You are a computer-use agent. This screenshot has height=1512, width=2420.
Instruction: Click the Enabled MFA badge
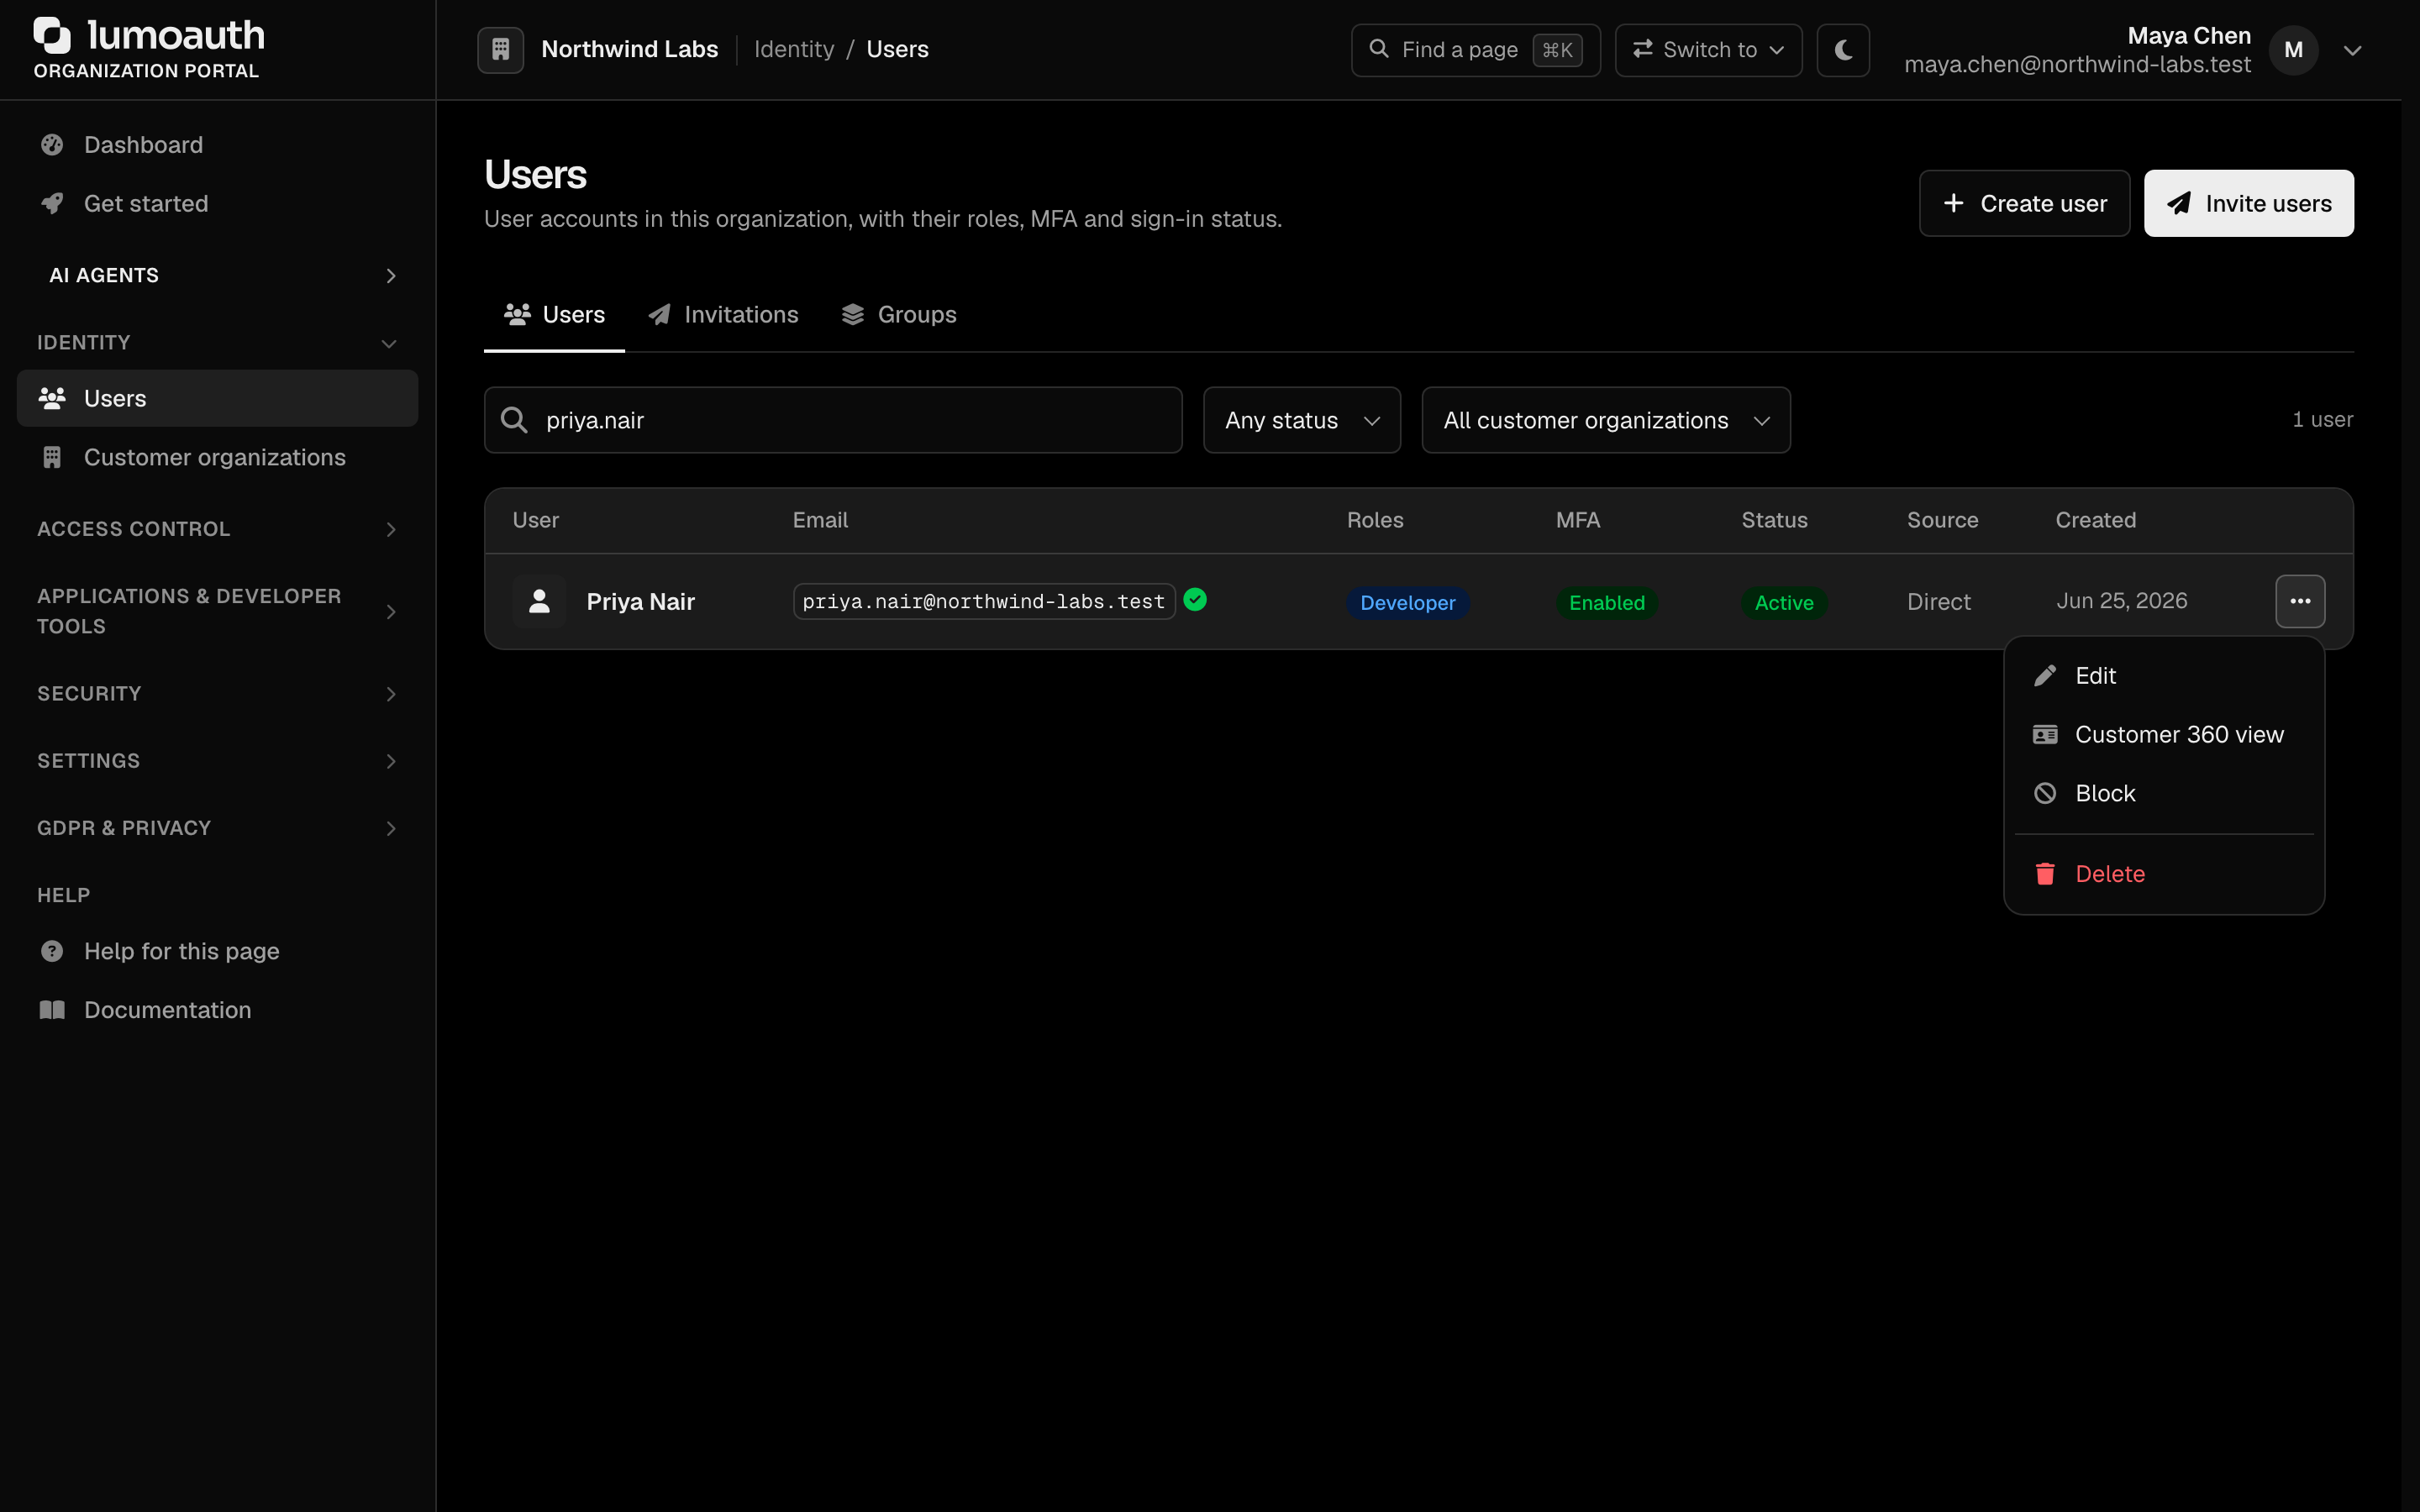[x=1606, y=602]
